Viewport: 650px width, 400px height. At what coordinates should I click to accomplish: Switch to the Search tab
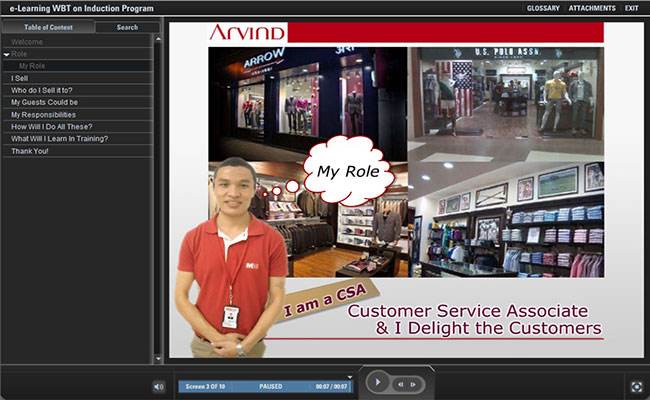tap(127, 27)
